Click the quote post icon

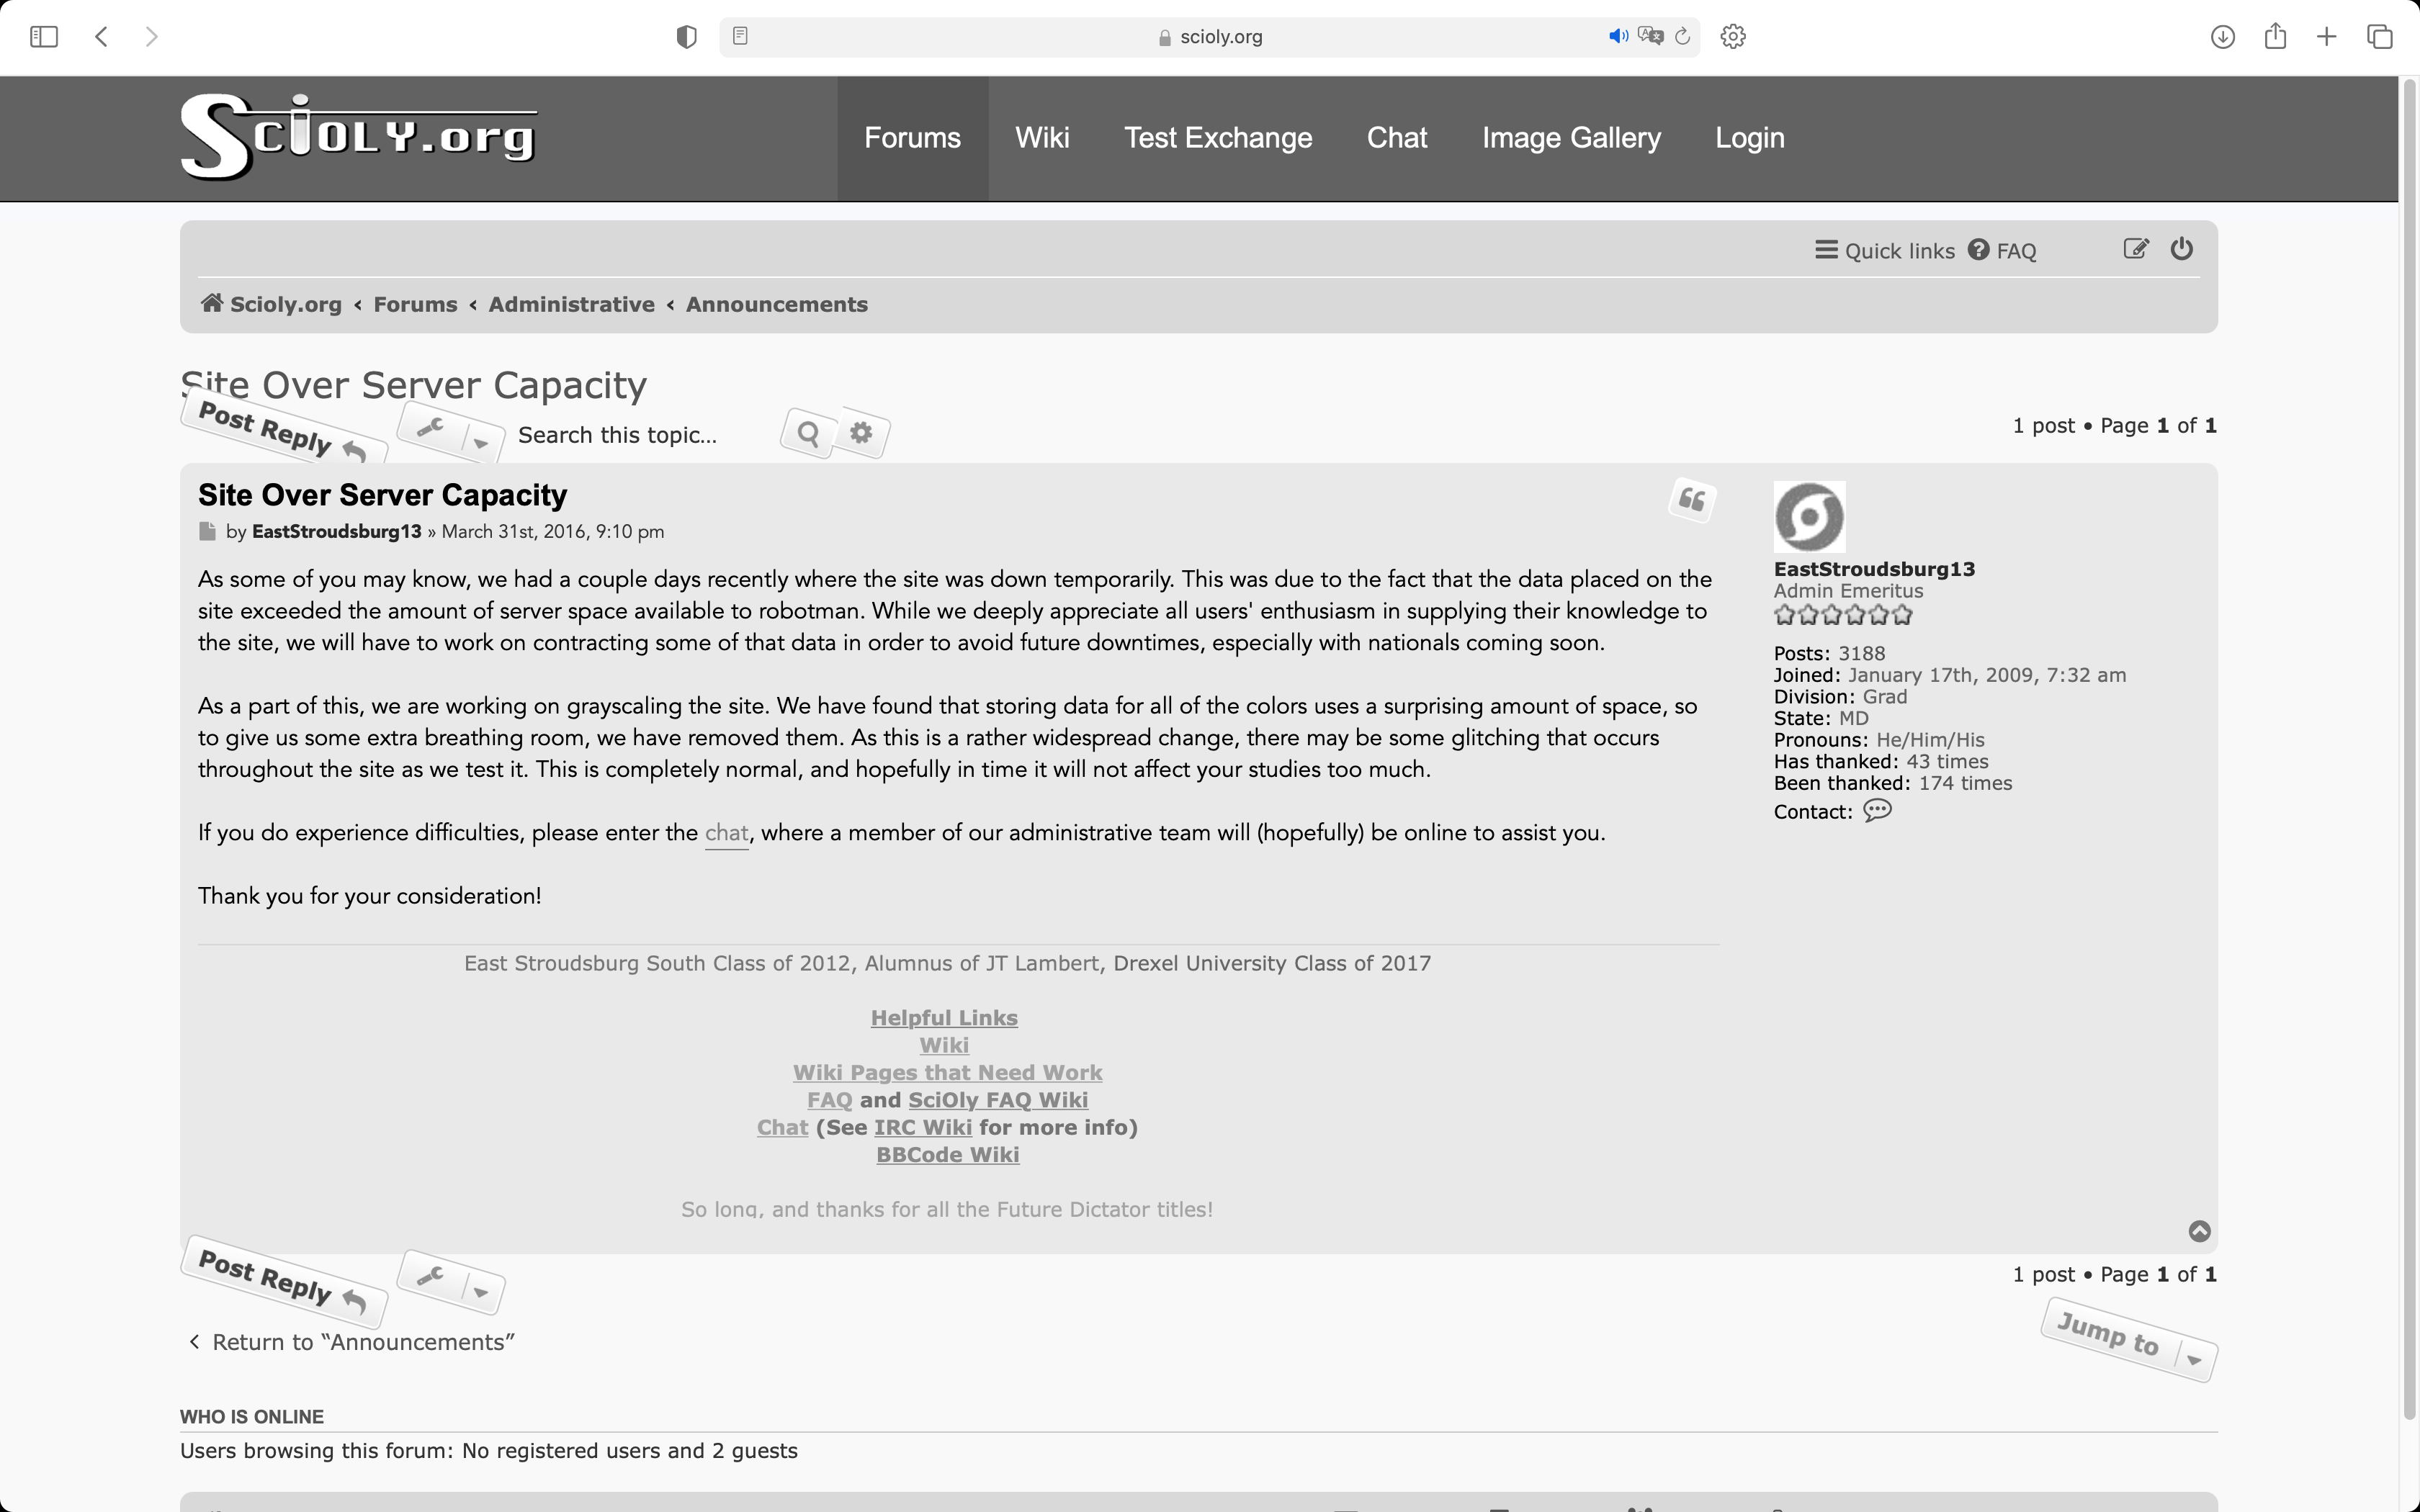click(1692, 499)
